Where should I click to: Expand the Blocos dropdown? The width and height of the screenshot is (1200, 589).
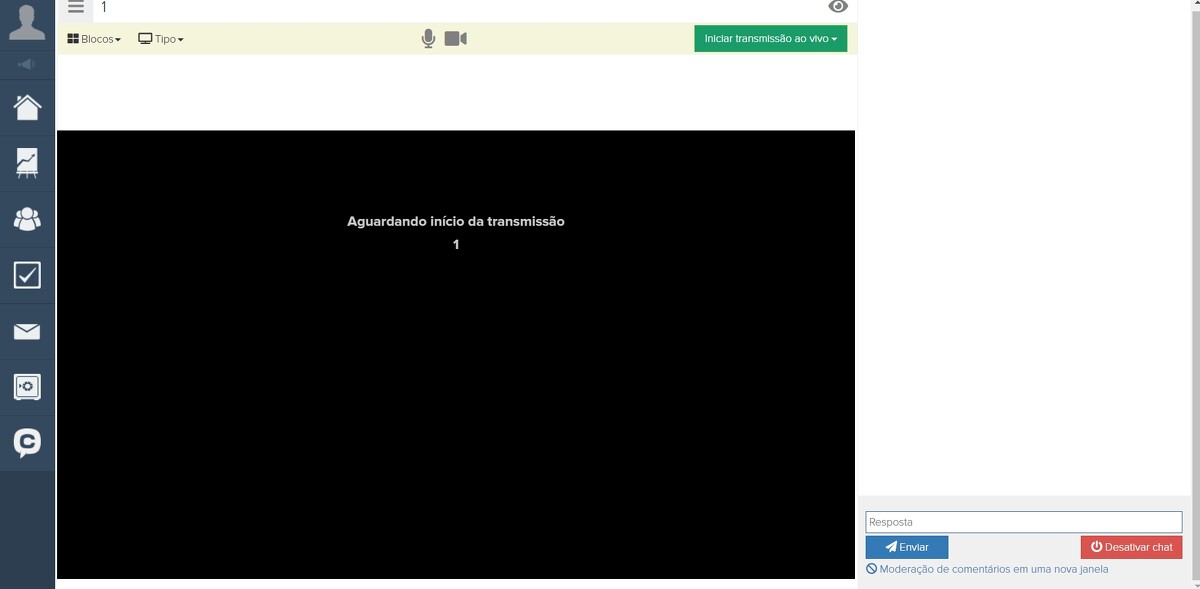click(x=94, y=39)
